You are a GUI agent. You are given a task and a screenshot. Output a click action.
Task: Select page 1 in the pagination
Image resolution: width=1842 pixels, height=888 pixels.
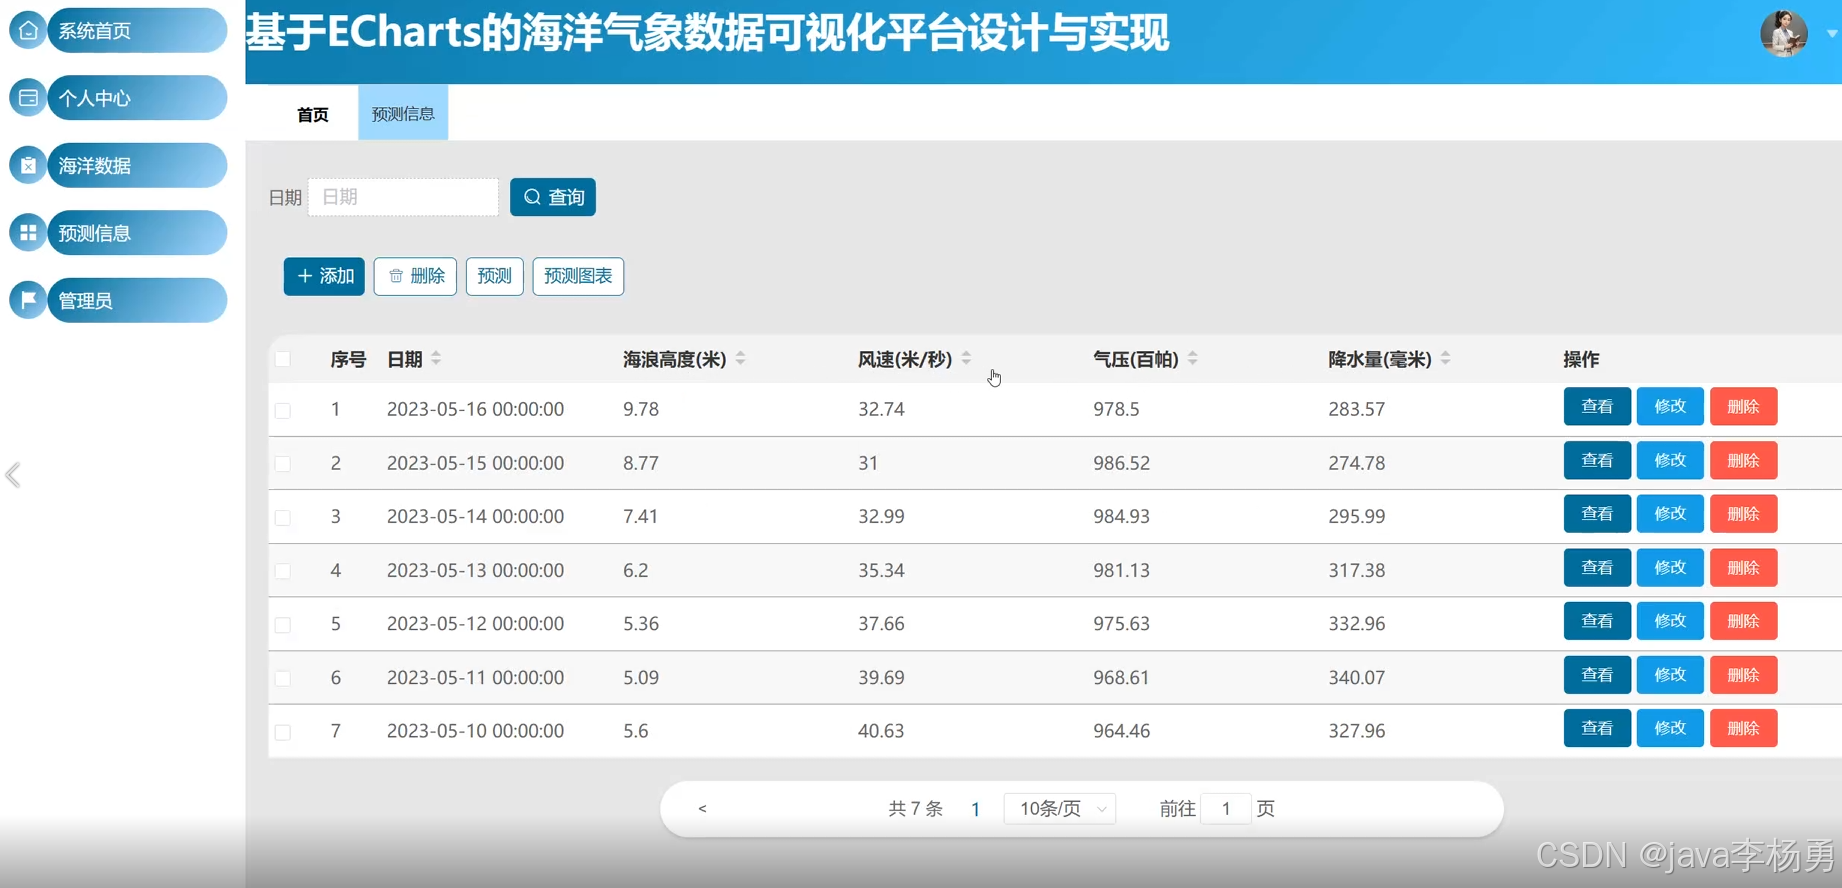tap(975, 809)
